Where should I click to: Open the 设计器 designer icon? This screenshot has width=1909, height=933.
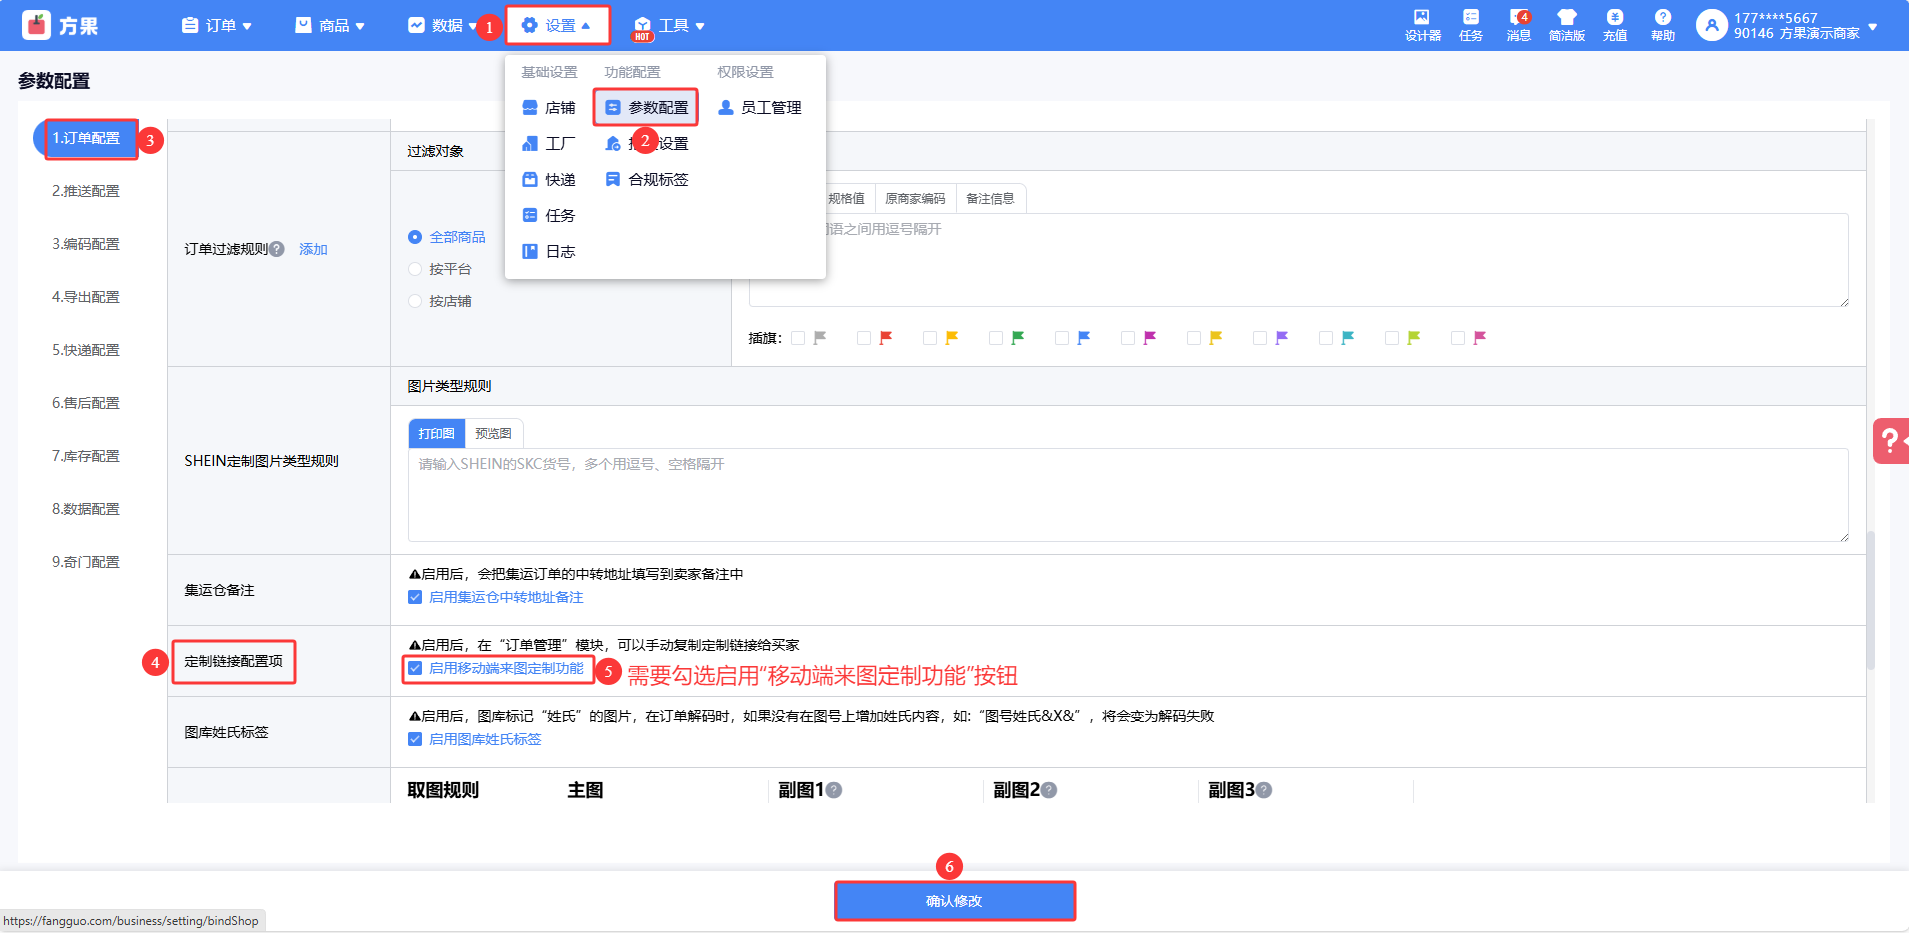tap(1421, 25)
